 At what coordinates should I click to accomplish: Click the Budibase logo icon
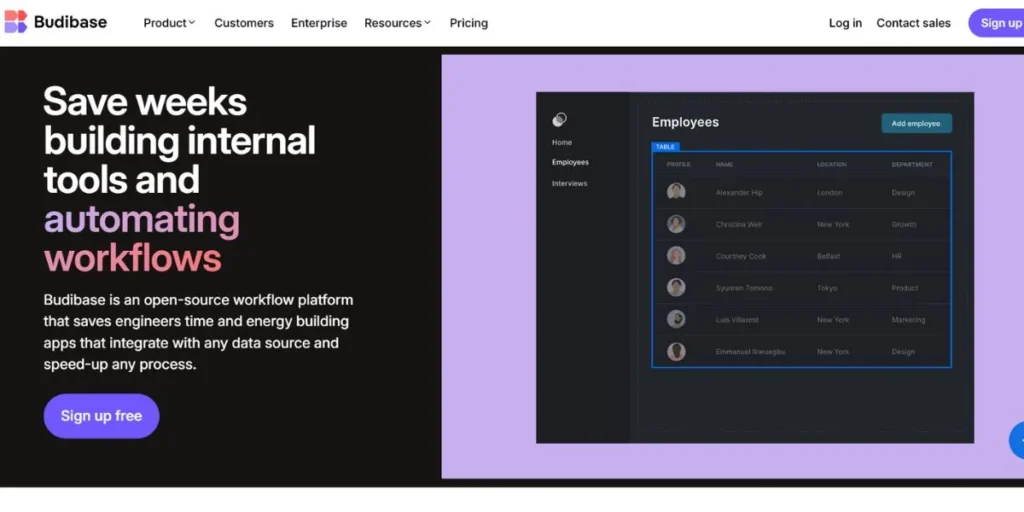click(x=16, y=22)
